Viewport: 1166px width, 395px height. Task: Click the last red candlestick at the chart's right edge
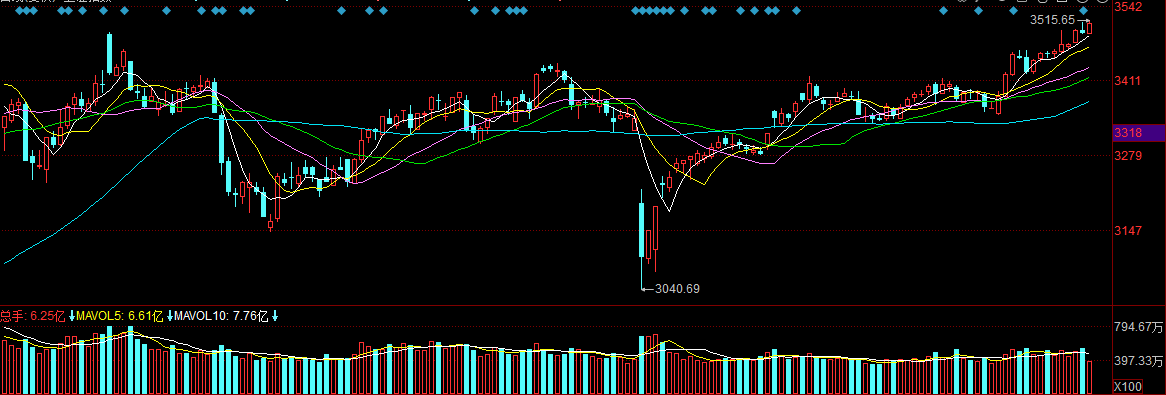1089,28
